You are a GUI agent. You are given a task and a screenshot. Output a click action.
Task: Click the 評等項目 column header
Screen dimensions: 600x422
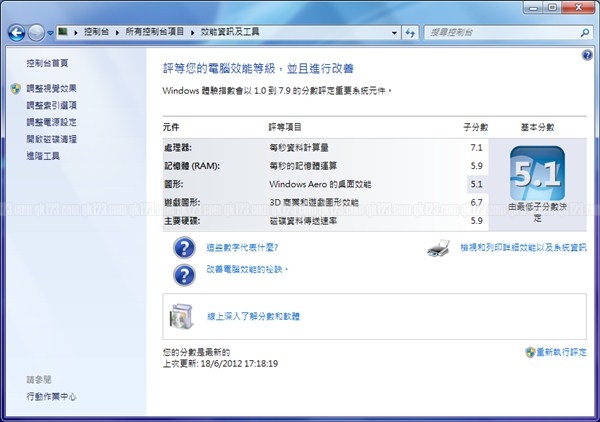pos(285,127)
